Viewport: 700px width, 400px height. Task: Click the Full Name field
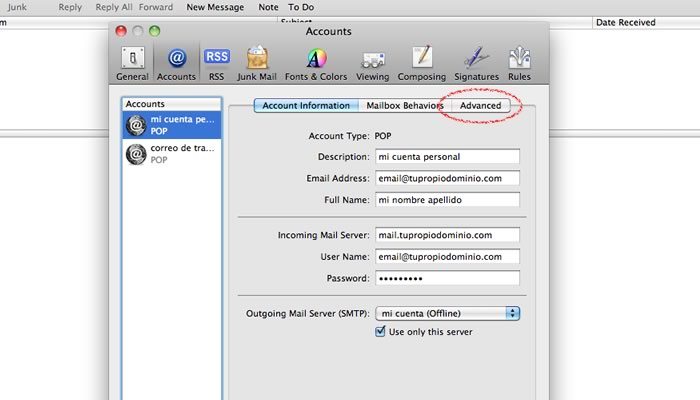pyautogui.click(x=447, y=200)
